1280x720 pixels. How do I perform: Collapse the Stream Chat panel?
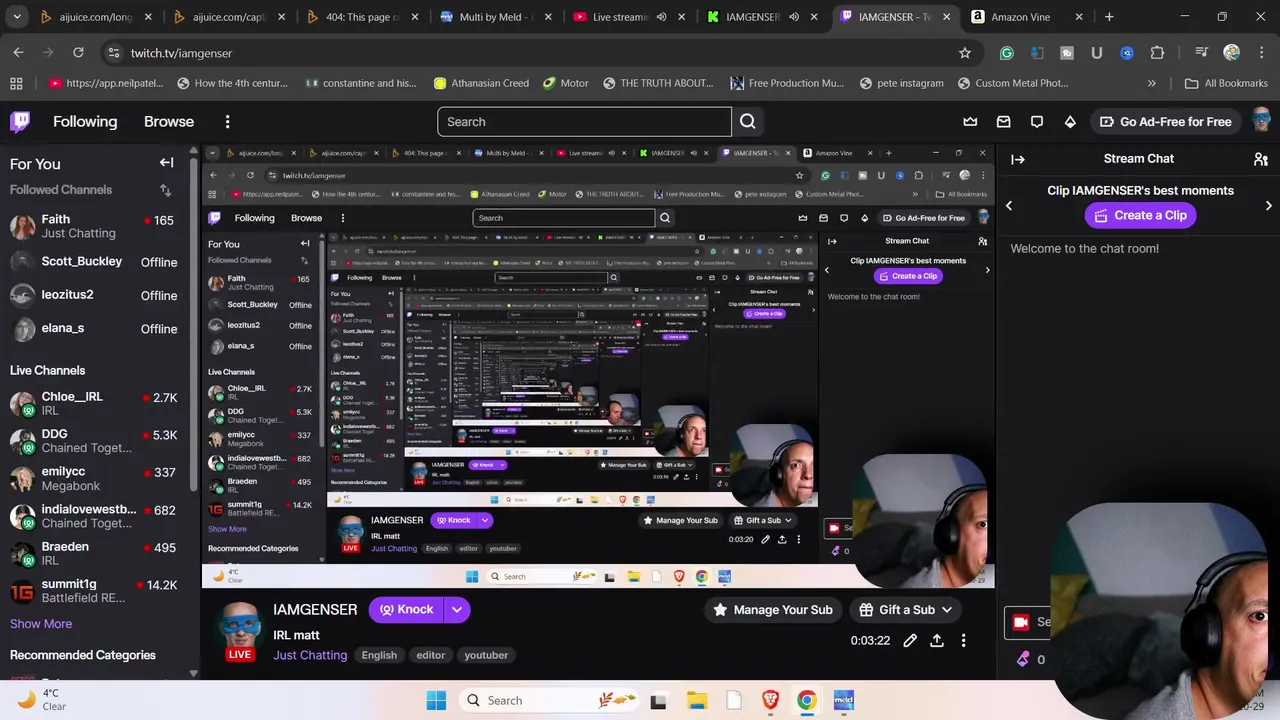[1018, 159]
